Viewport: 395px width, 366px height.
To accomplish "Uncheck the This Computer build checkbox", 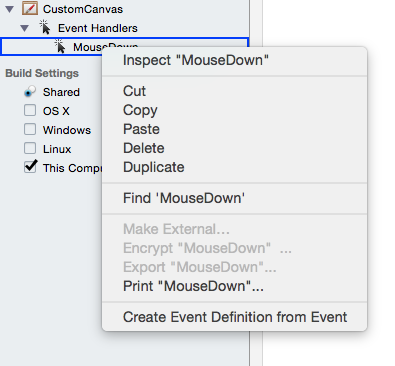I will (x=30, y=167).
